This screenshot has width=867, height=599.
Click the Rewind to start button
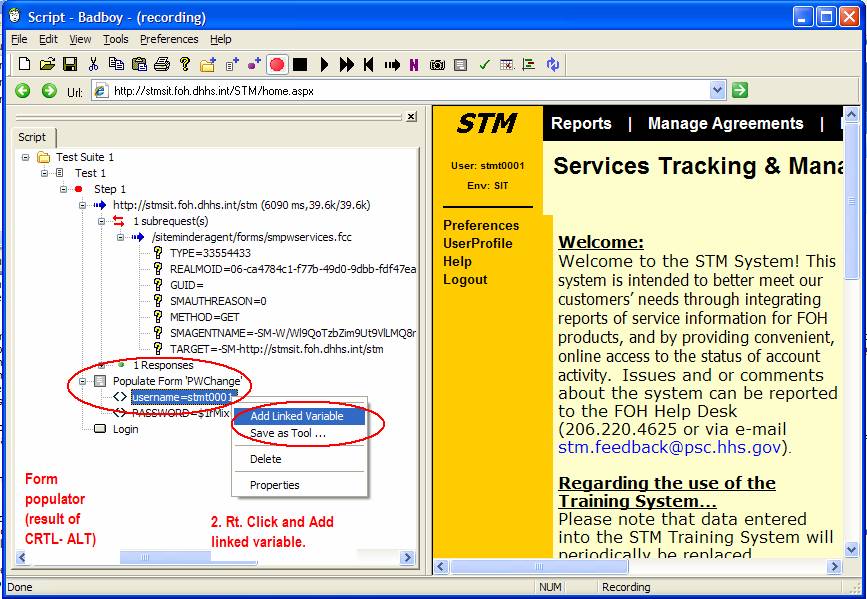tap(368, 65)
